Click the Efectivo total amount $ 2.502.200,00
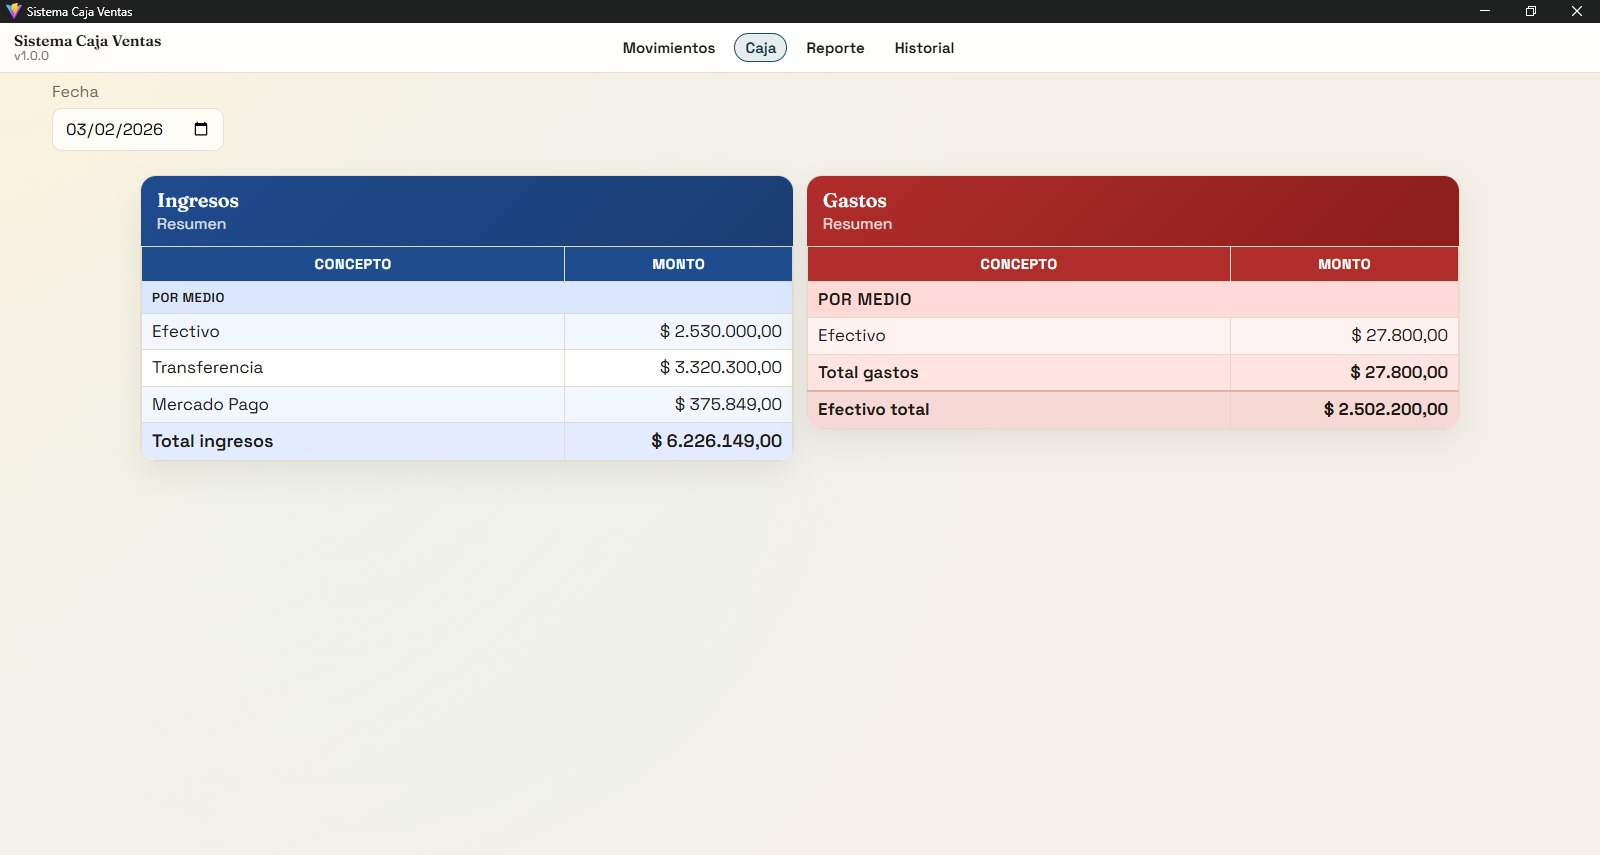1600x855 pixels. coord(1385,409)
